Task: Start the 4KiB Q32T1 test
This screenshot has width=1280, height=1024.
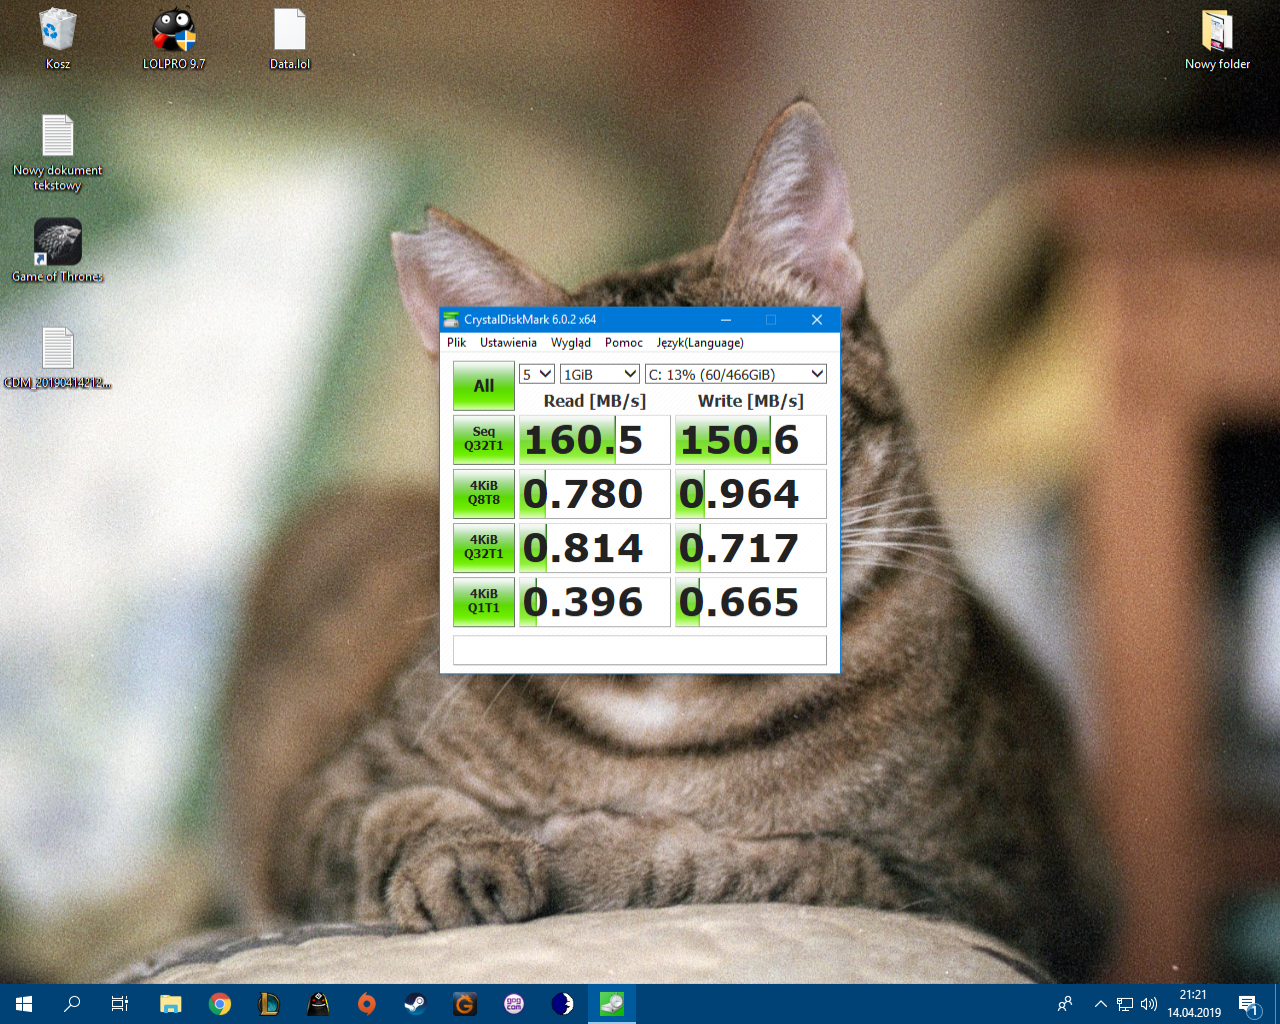Action: 484,548
